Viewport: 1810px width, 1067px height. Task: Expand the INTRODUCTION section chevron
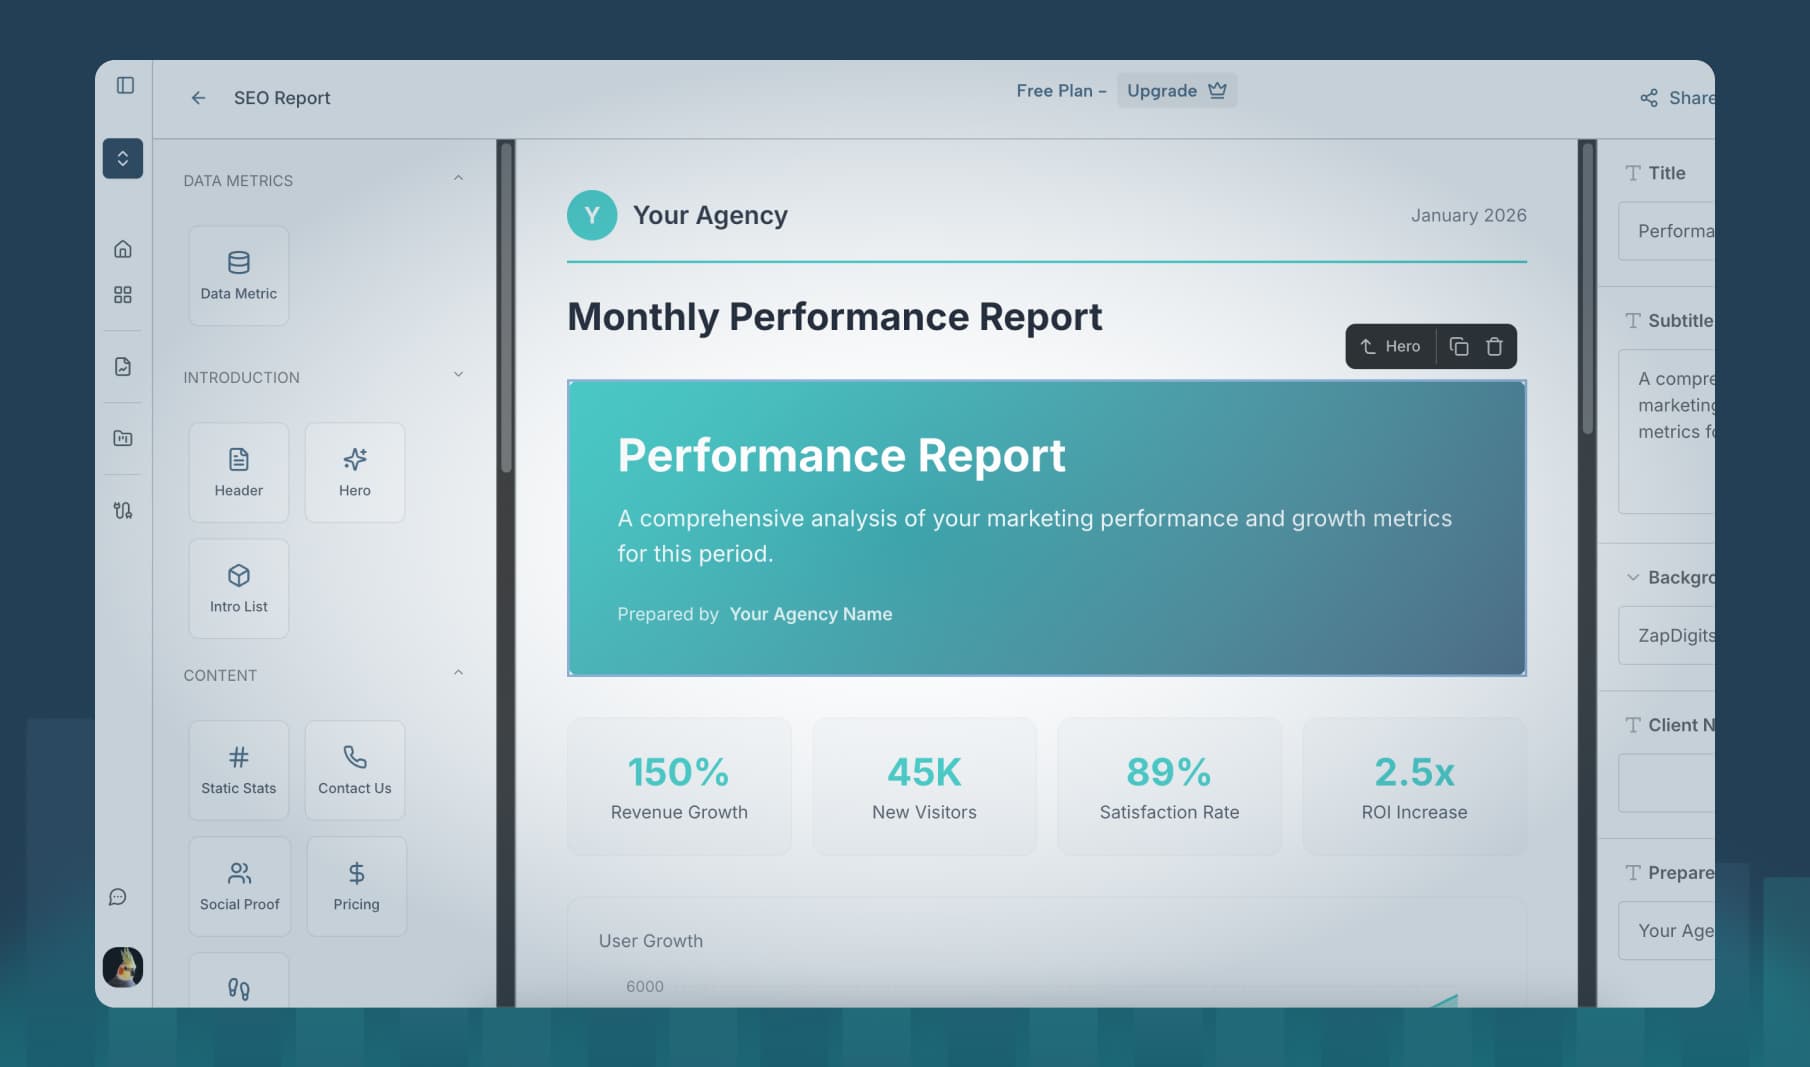(459, 373)
